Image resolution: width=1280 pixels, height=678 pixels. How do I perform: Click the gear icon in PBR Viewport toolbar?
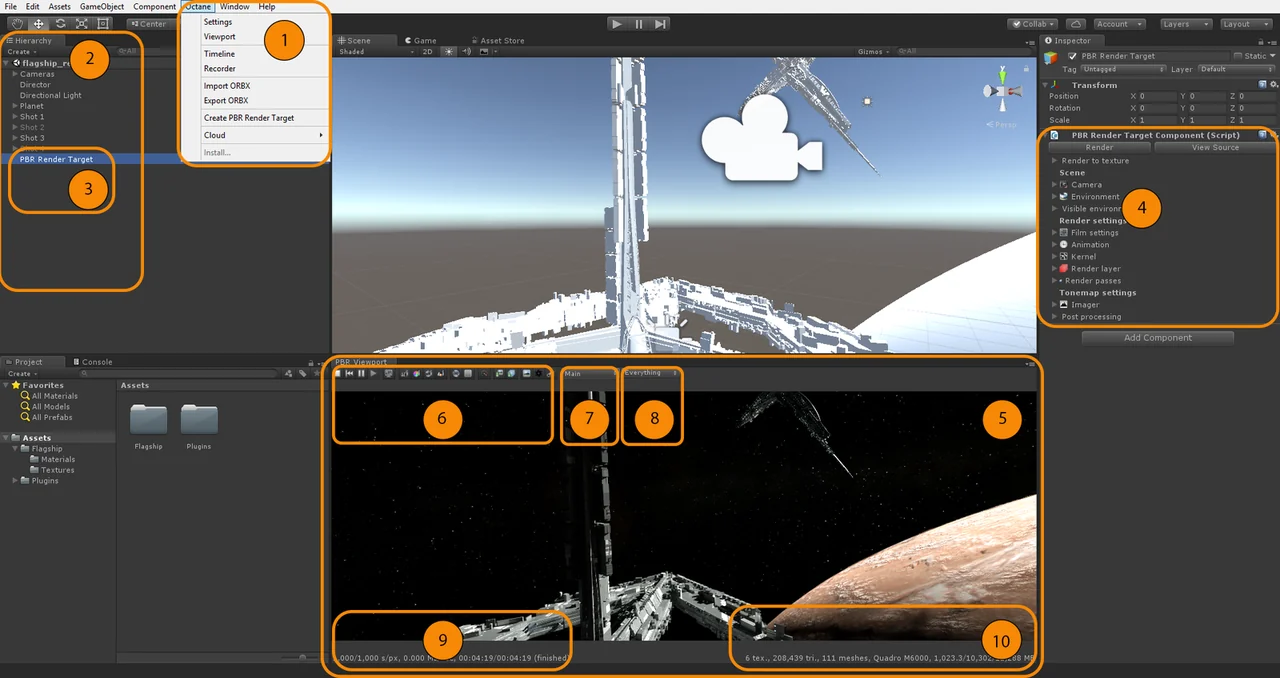coord(538,374)
